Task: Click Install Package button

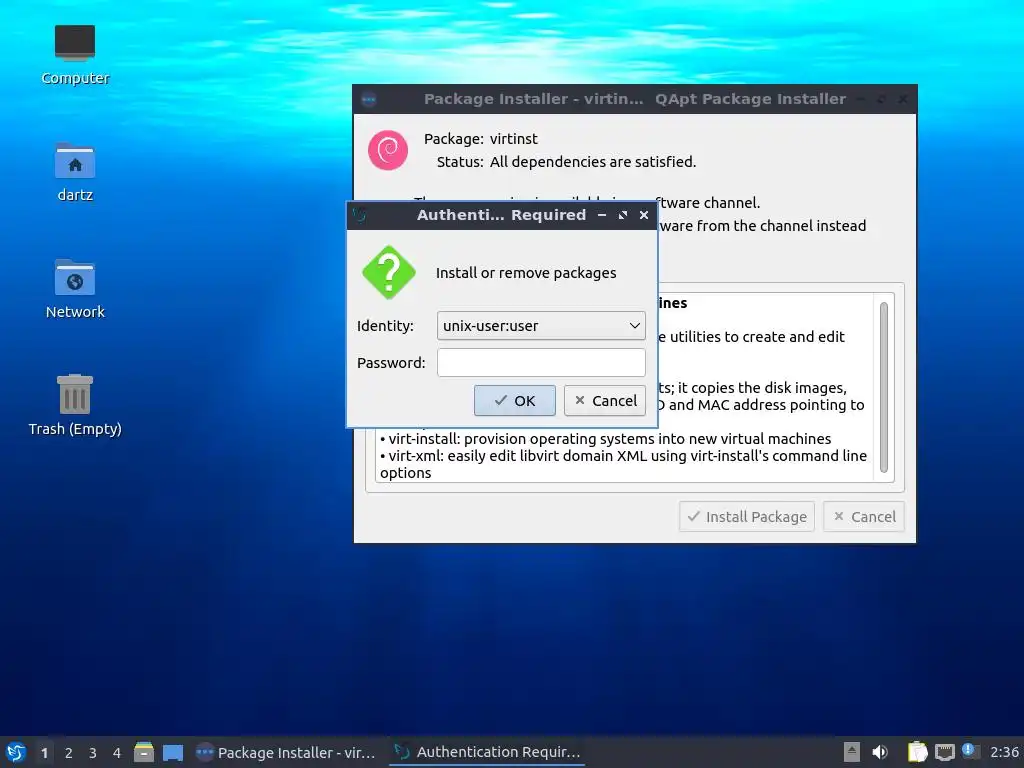Action: coord(746,517)
